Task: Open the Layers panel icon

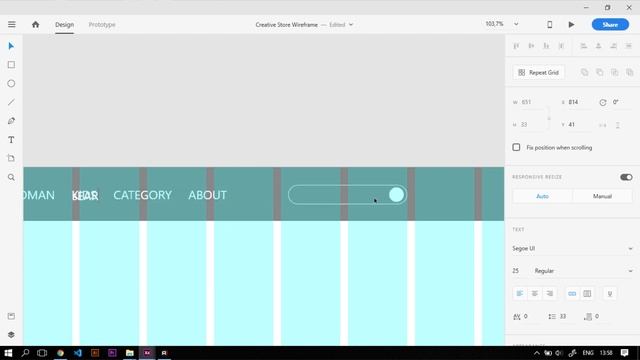Action: pyautogui.click(x=11, y=335)
